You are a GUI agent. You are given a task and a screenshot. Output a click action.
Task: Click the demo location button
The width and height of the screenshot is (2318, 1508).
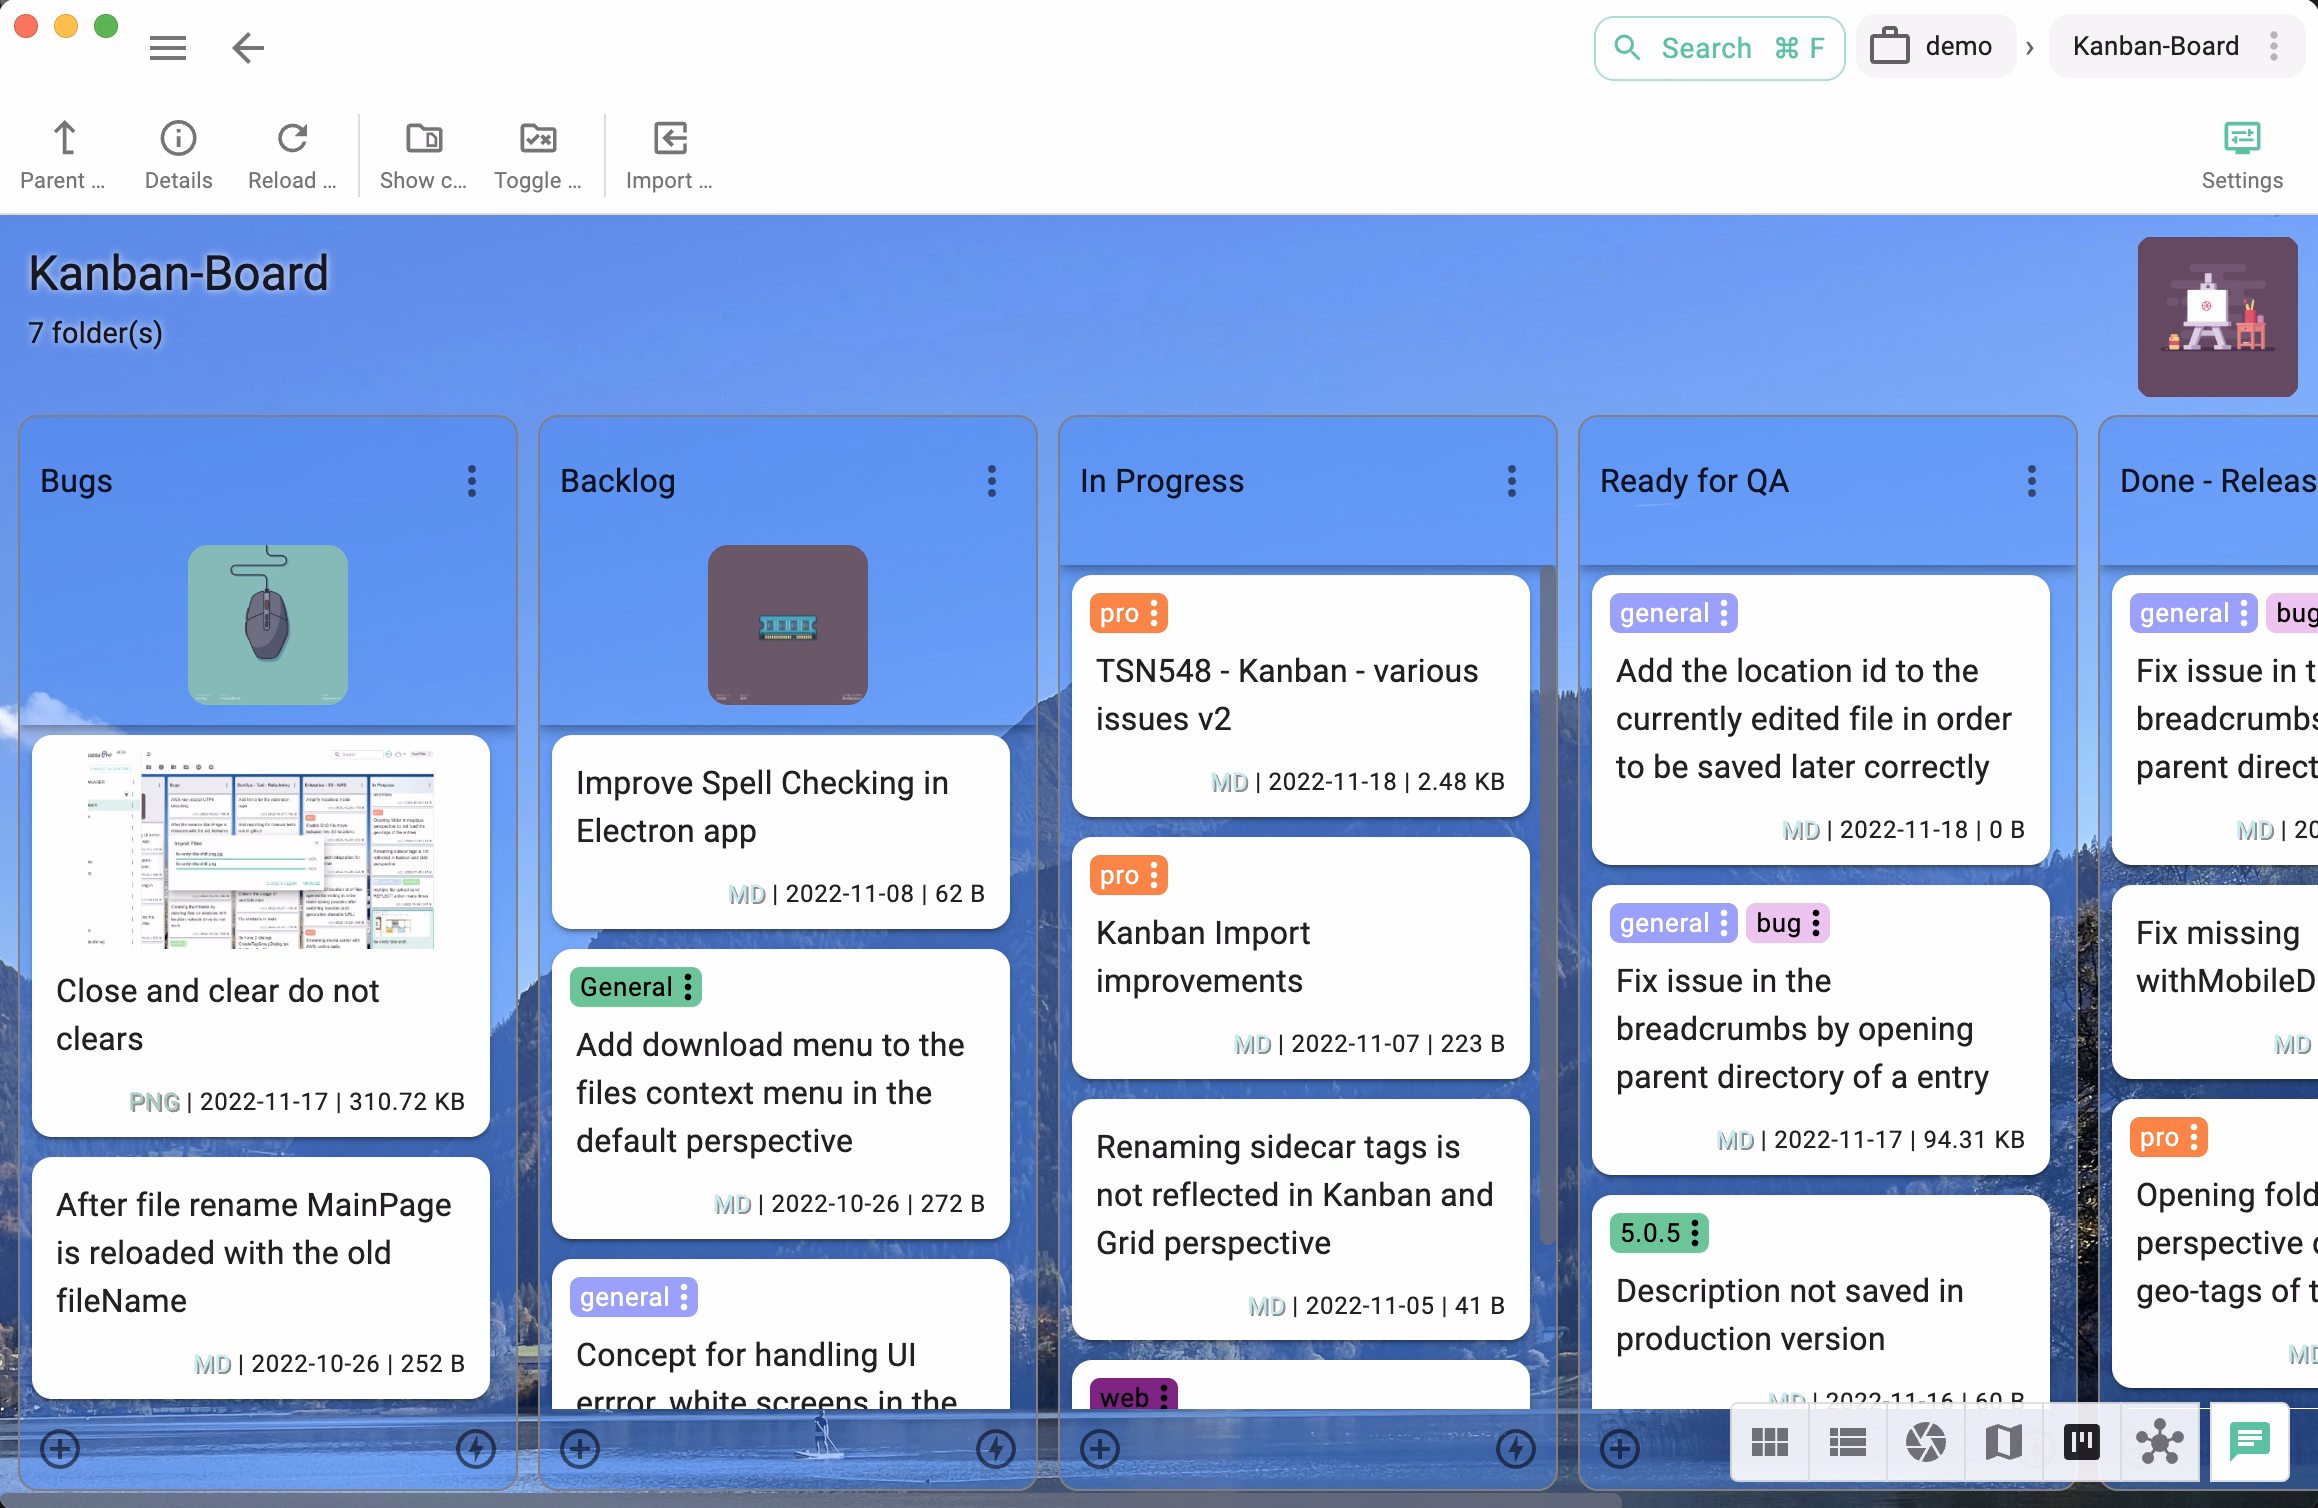point(1935,47)
